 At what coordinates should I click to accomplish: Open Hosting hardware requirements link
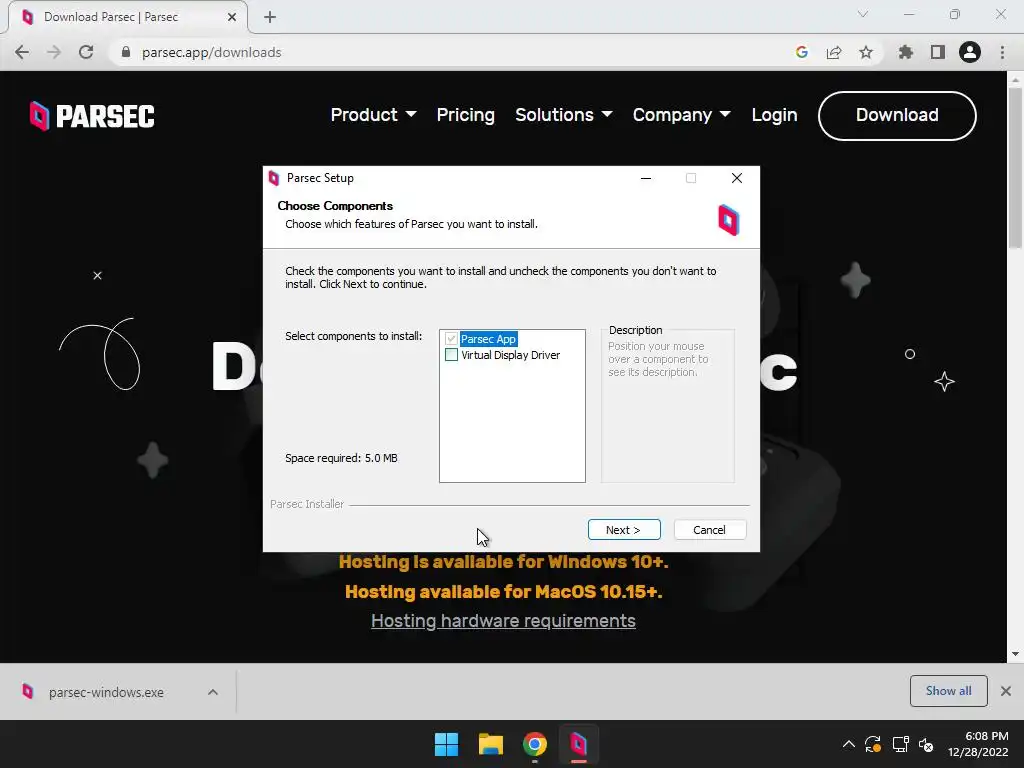pos(504,620)
